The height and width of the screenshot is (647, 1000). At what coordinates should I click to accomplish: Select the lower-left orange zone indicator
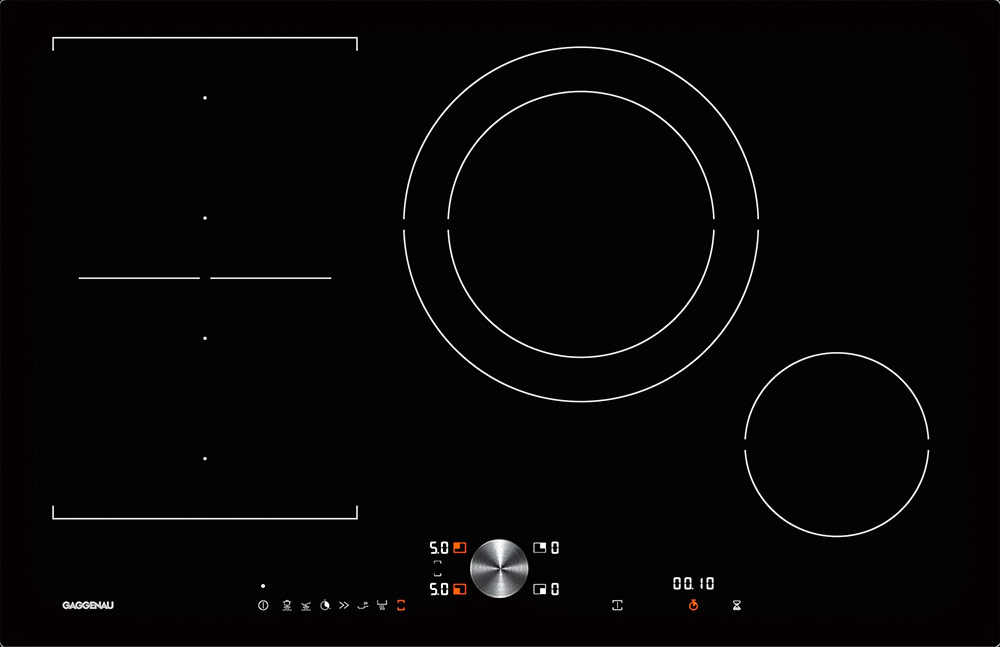(x=460, y=589)
